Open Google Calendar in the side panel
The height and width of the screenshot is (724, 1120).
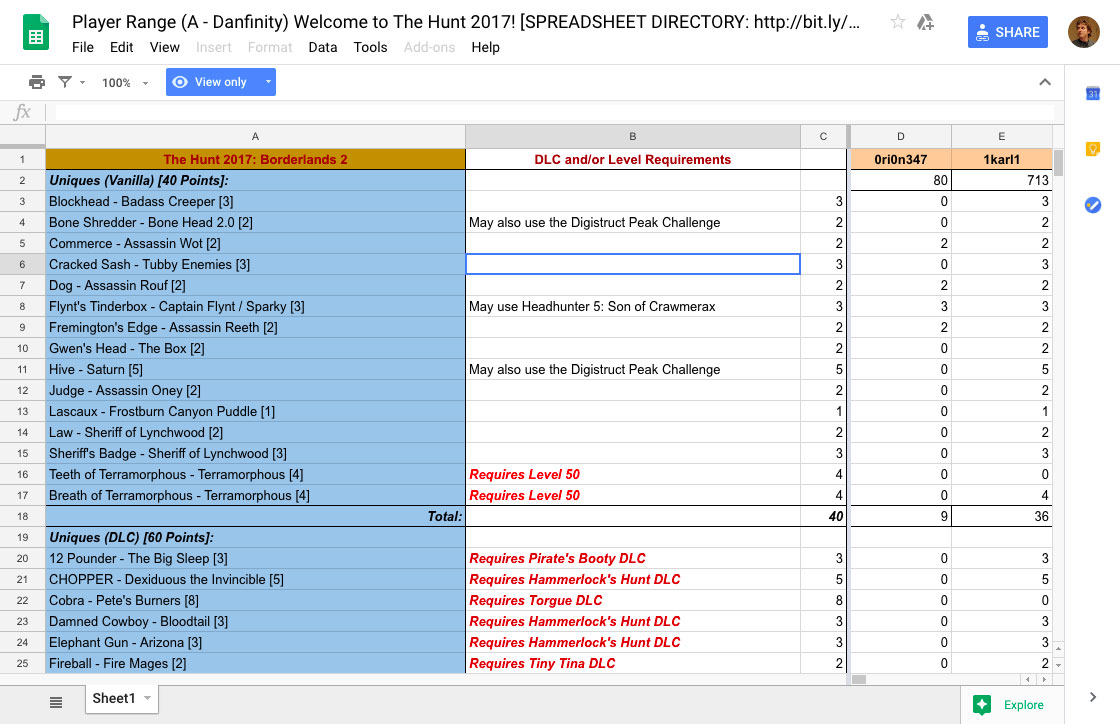click(1093, 92)
